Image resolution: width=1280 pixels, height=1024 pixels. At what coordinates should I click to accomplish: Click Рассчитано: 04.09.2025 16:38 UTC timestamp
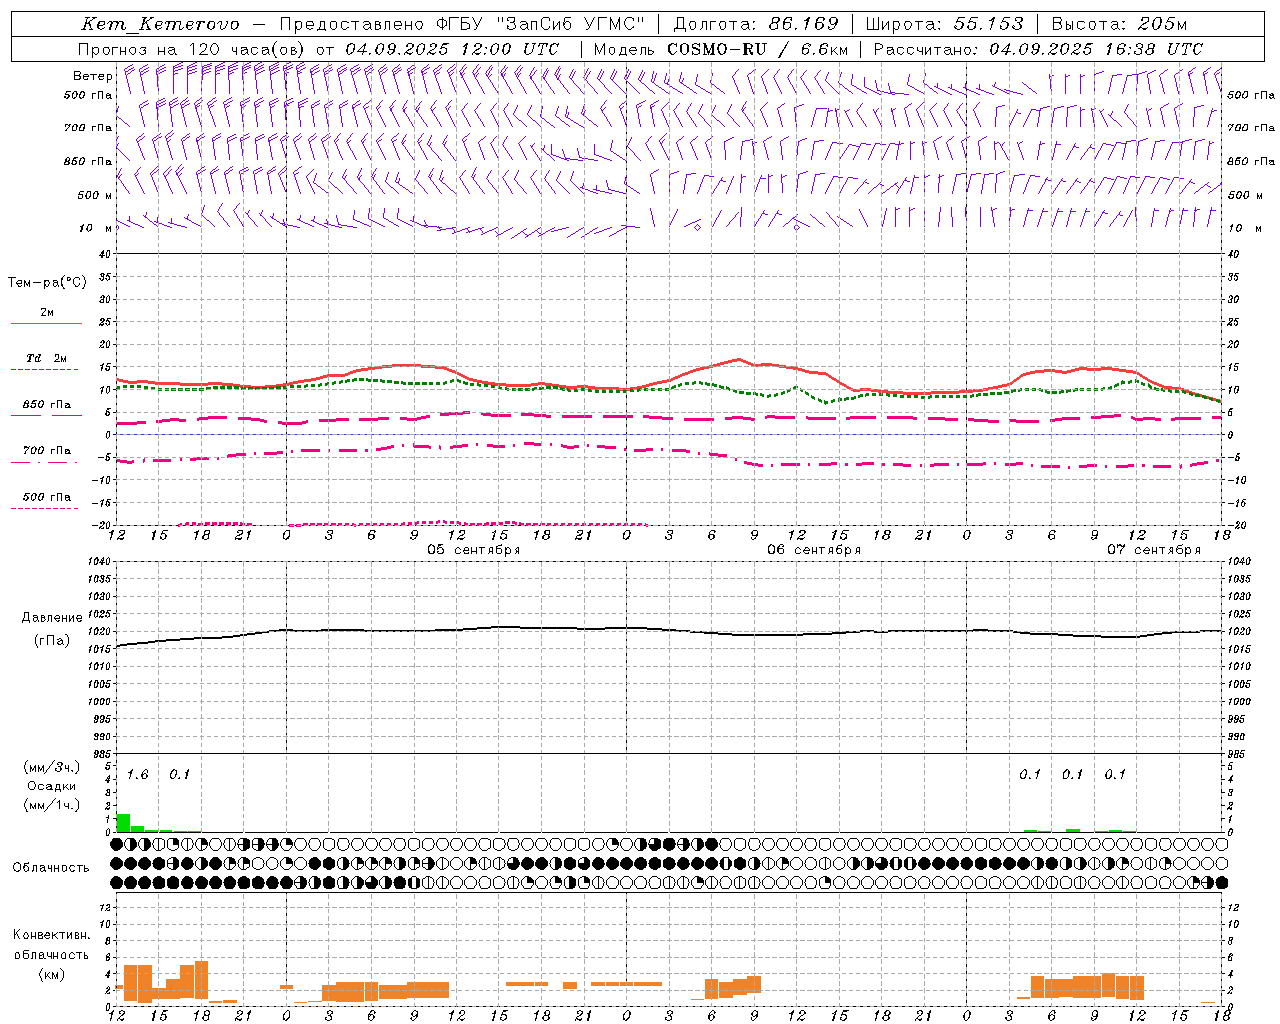(1038, 49)
